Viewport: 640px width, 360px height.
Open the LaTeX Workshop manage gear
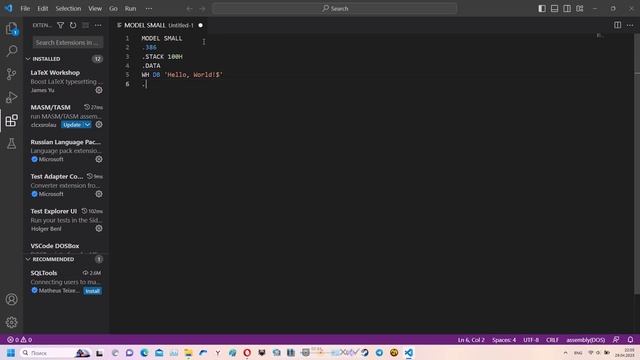click(x=99, y=90)
